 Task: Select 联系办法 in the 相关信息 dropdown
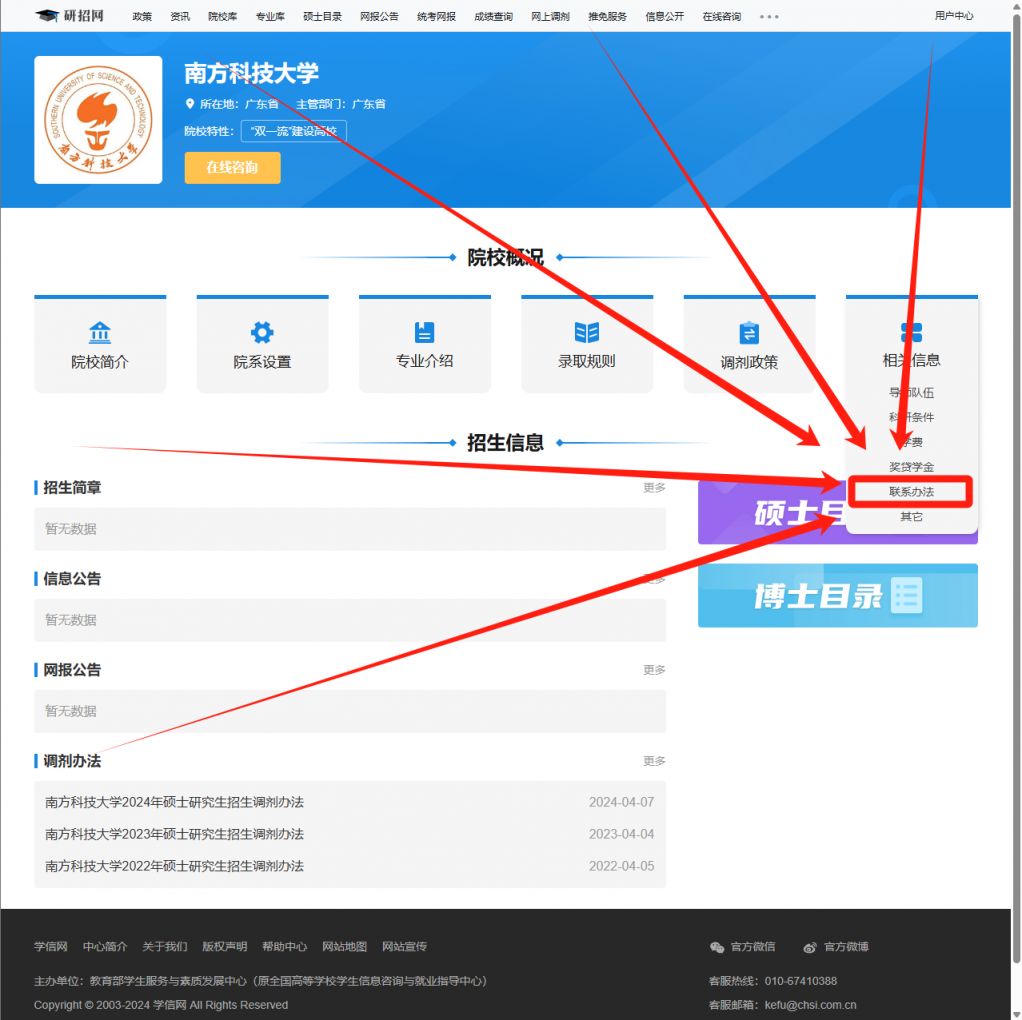tap(911, 491)
